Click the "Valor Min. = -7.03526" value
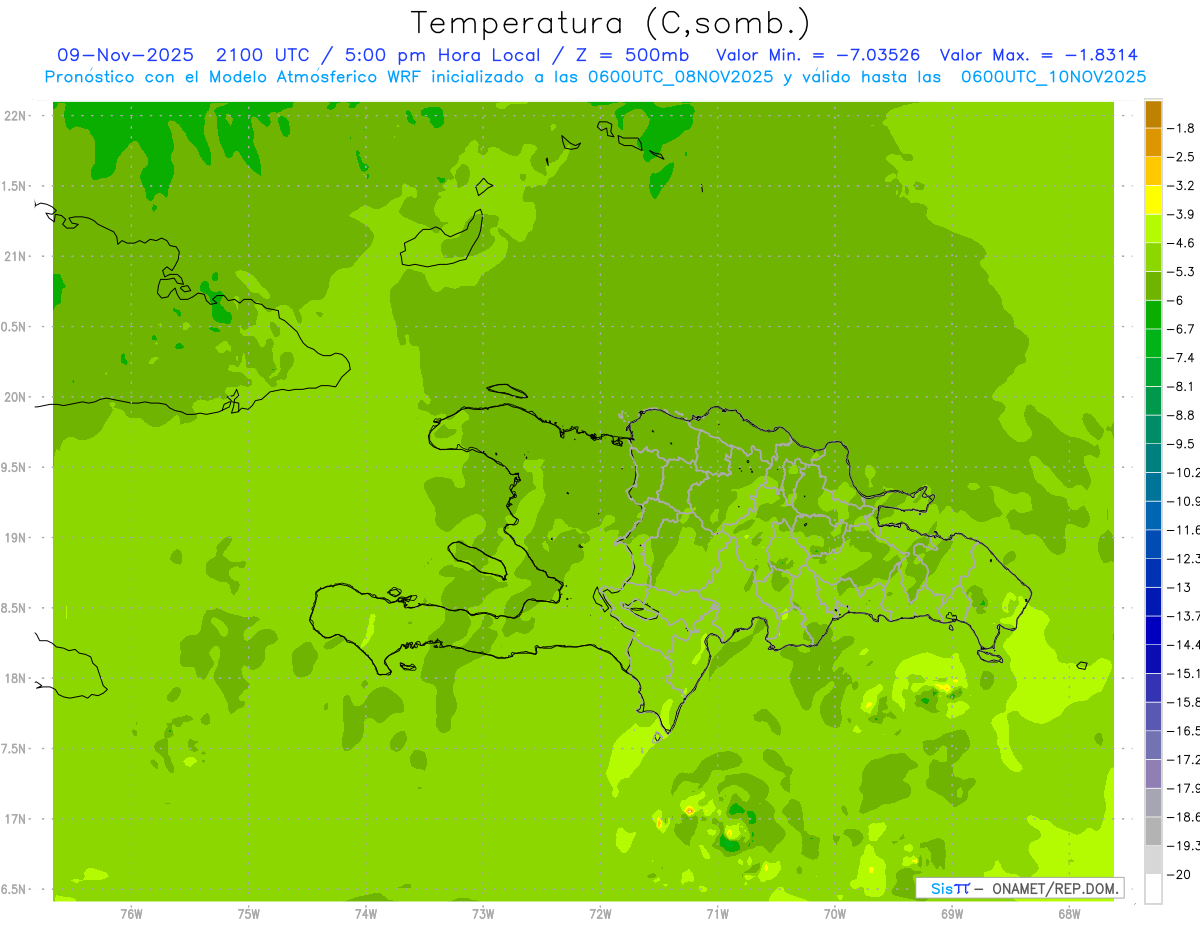The width and height of the screenshot is (1200, 927). (x=818, y=55)
